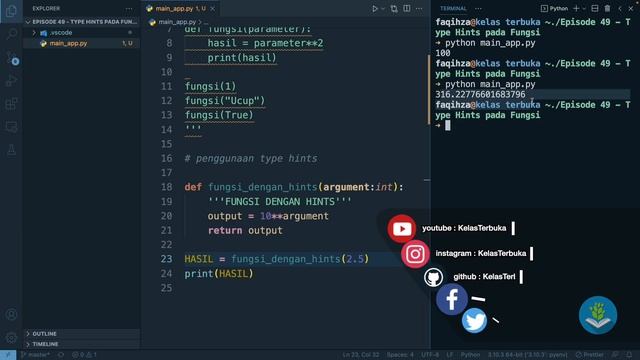Change the UTF-8 file encoding
Screen dimensions: 640x360
pos(430,355)
